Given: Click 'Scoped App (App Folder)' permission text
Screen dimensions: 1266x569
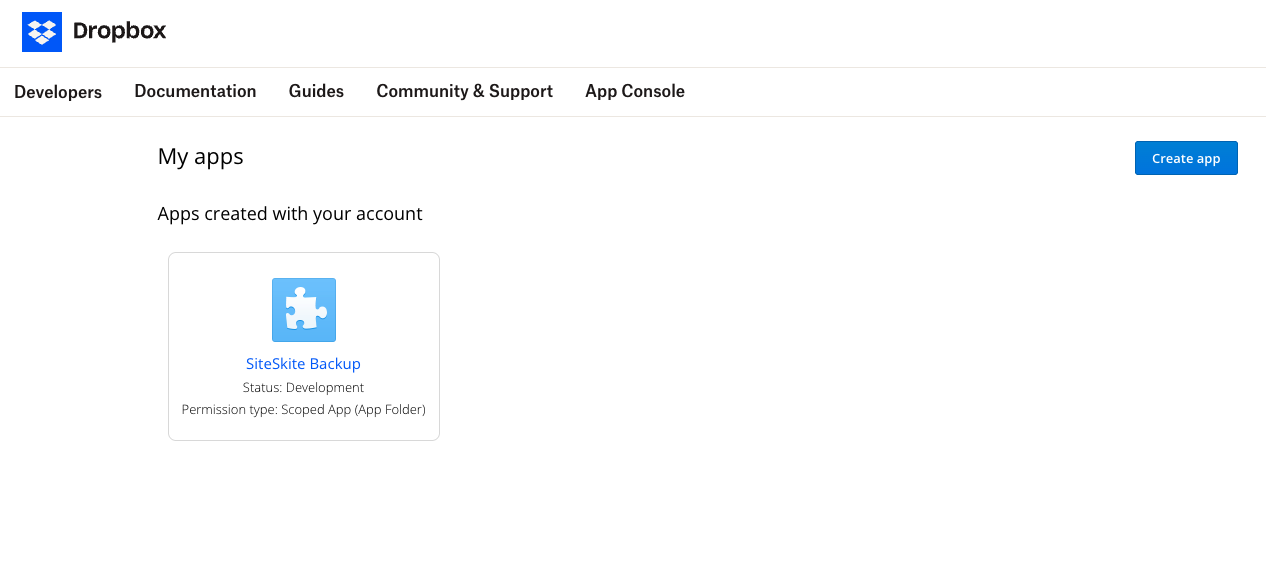Looking at the screenshot, I should [353, 410].
